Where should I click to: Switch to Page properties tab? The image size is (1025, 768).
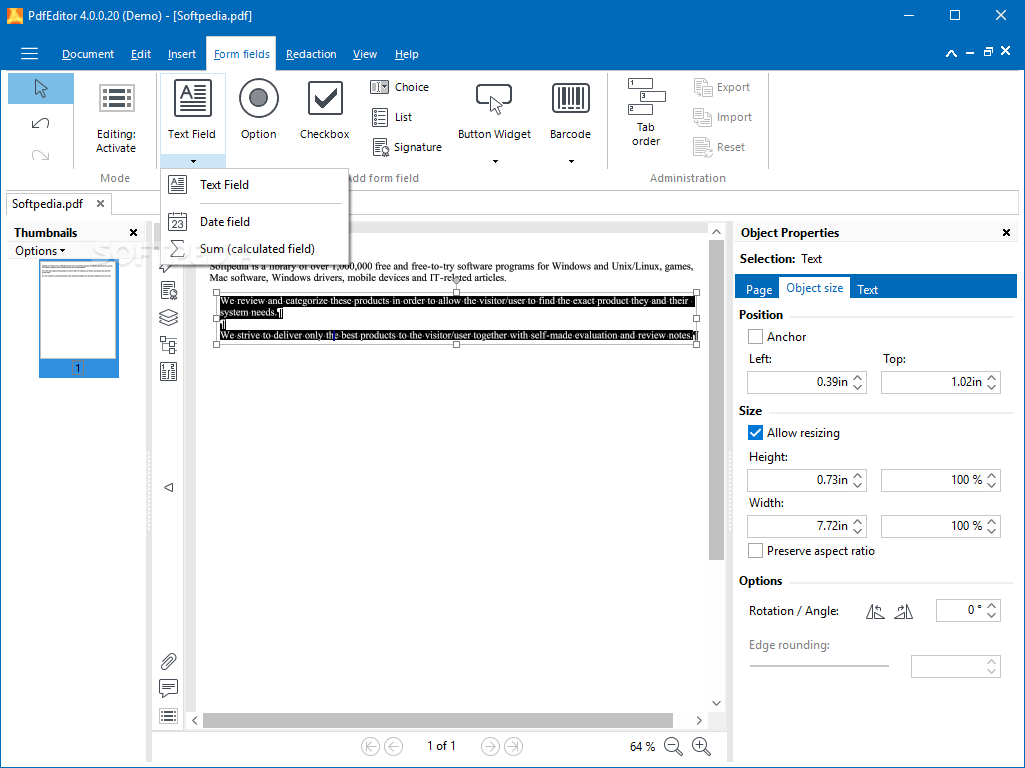[x=759, y=289]
